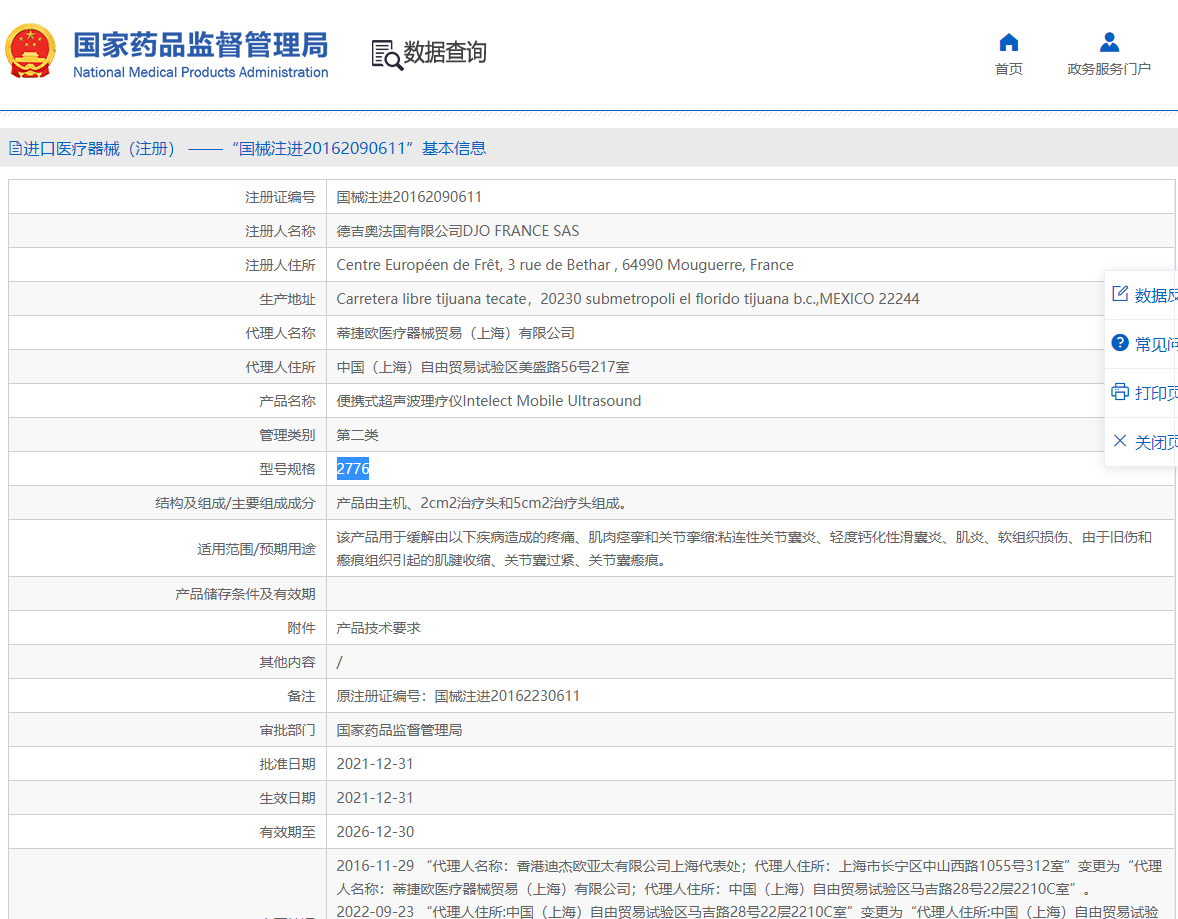The width and height of the screenshot is (1178, 919).
Task: Select registration number 国械注进20162090611 in the table
Action: (409, 197)
